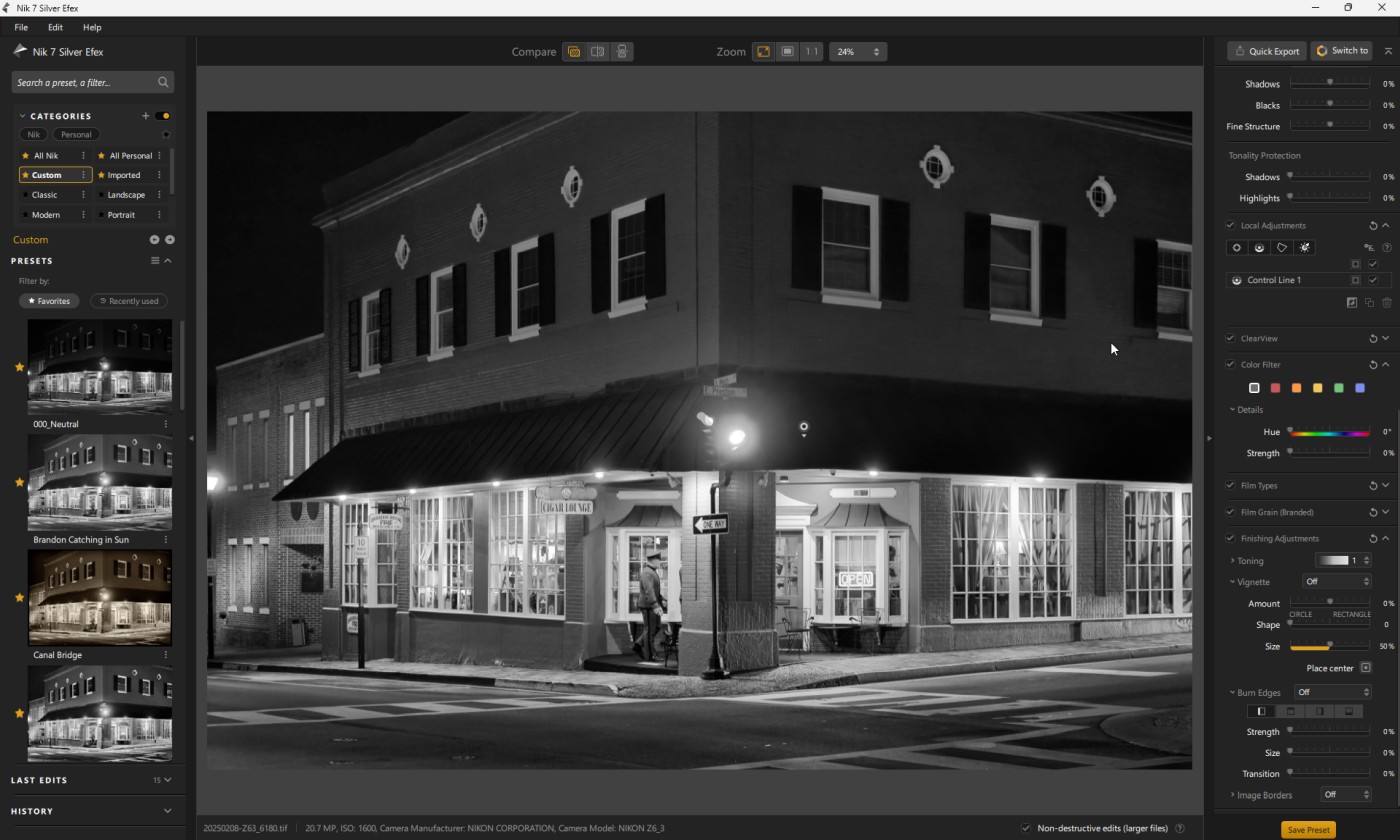The width and height of the screenshot is (1400, 840).
Task: Select the red color filter swatch
Action: pos(1275,388)
